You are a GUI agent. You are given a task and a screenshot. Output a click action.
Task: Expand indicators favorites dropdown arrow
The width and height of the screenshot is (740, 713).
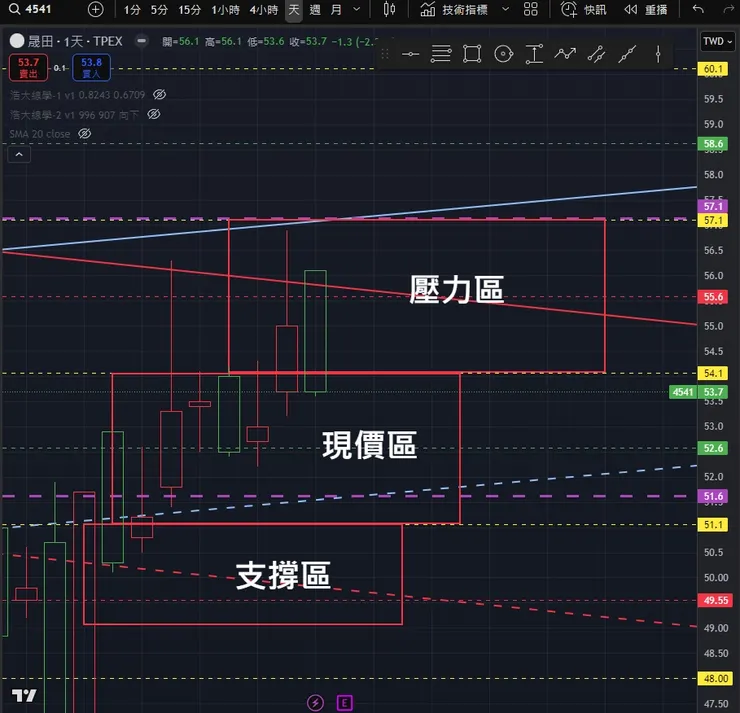(505, 9)
